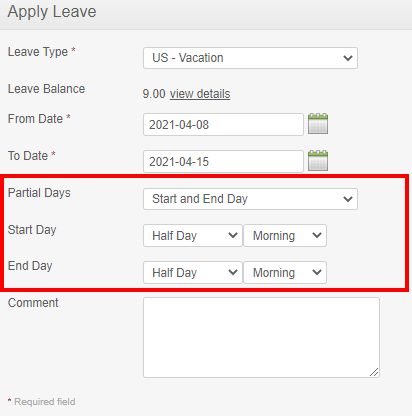Open the Leave Type dropdown showing US - Vacation
The image size is (412, 416).
tap(250, 58)
